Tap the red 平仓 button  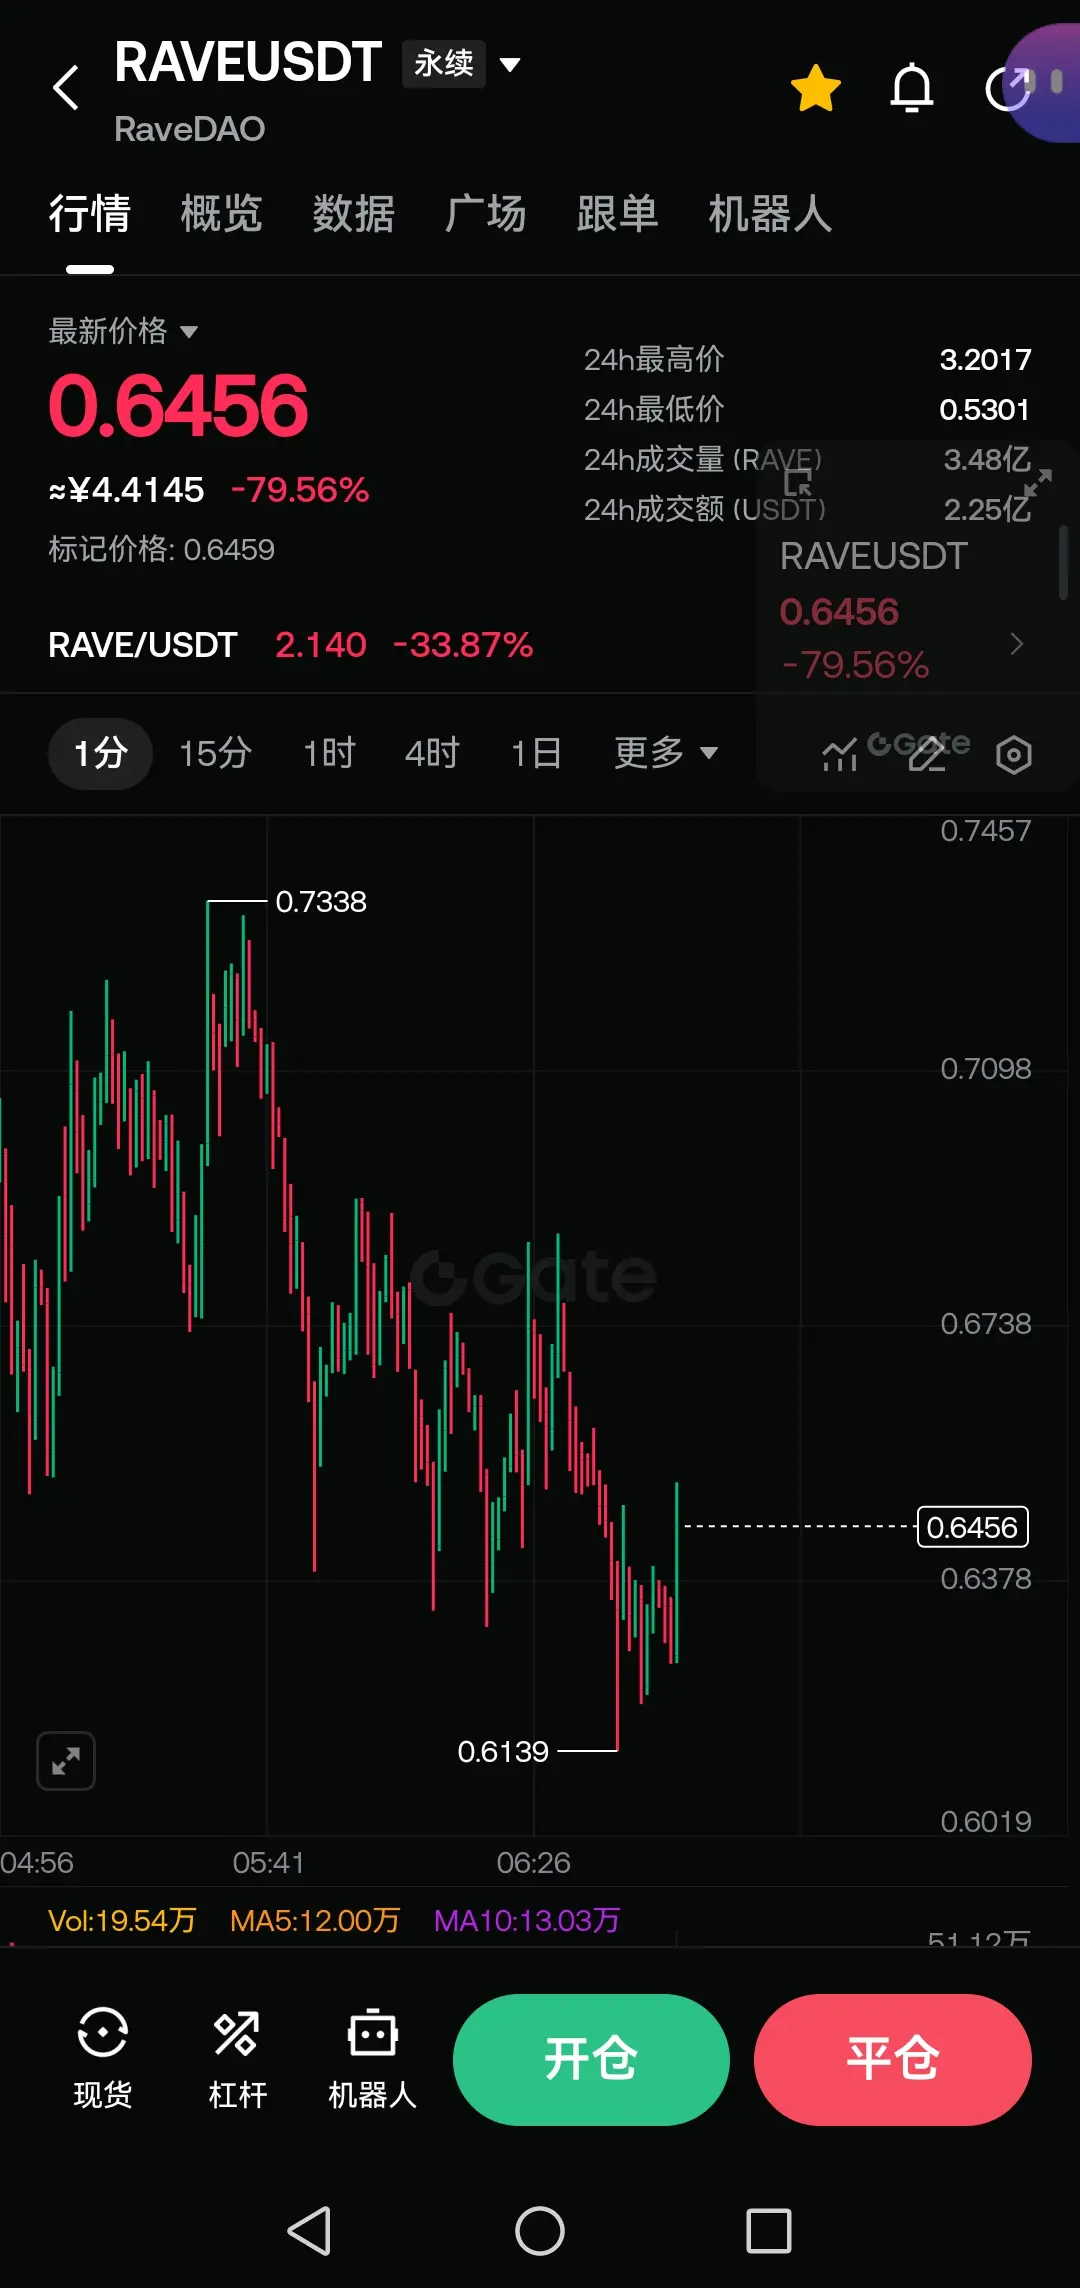coord(893,2060)
